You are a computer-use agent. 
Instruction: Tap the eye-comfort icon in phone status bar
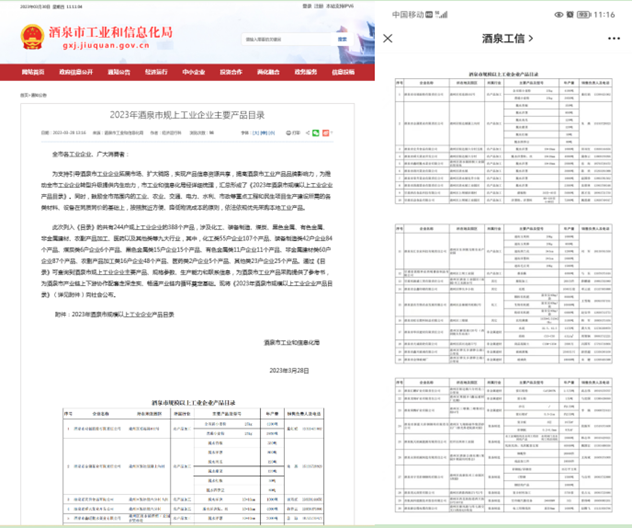[559, 15]
